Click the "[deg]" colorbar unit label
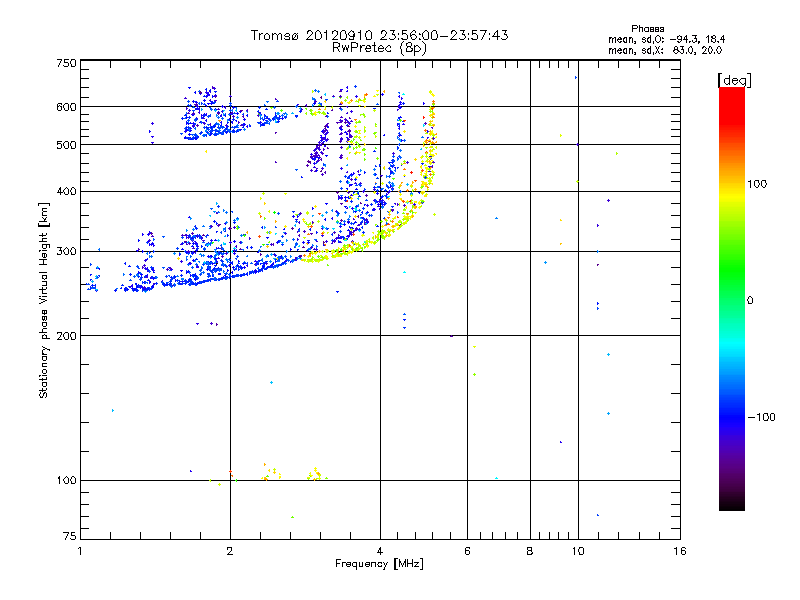This screenshot has height=600, width=800. (x=734, y=80)
